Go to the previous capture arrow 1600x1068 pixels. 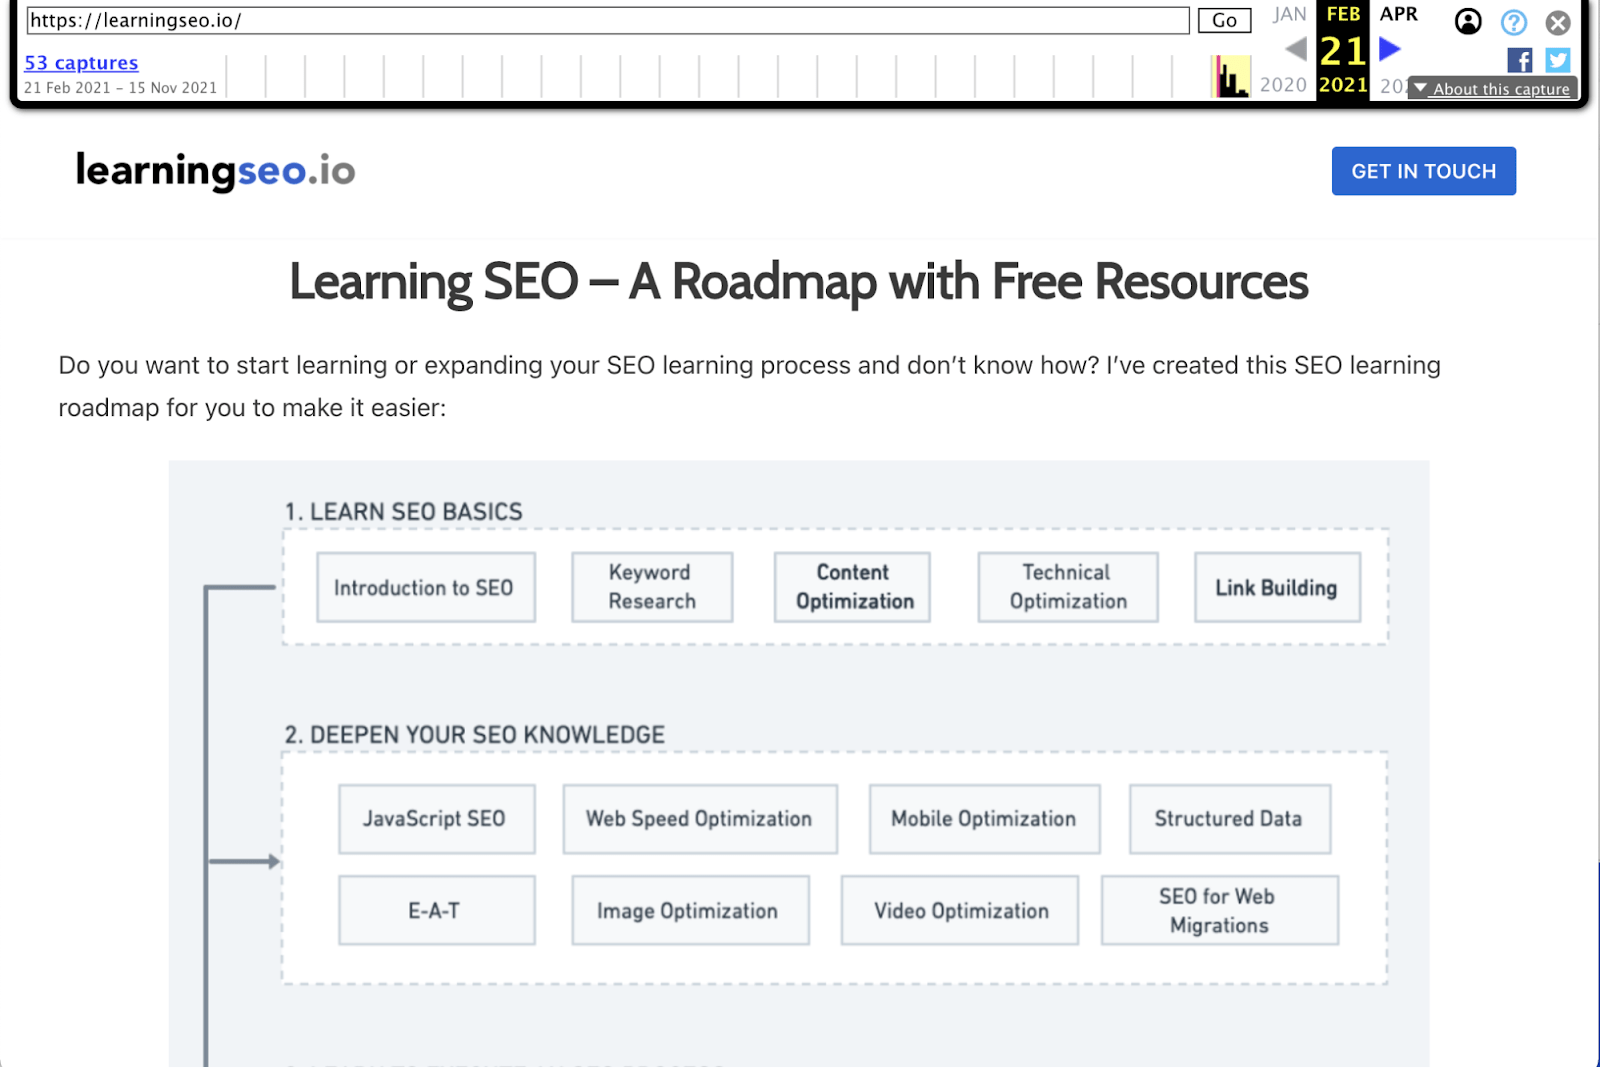pos(1296,48)
